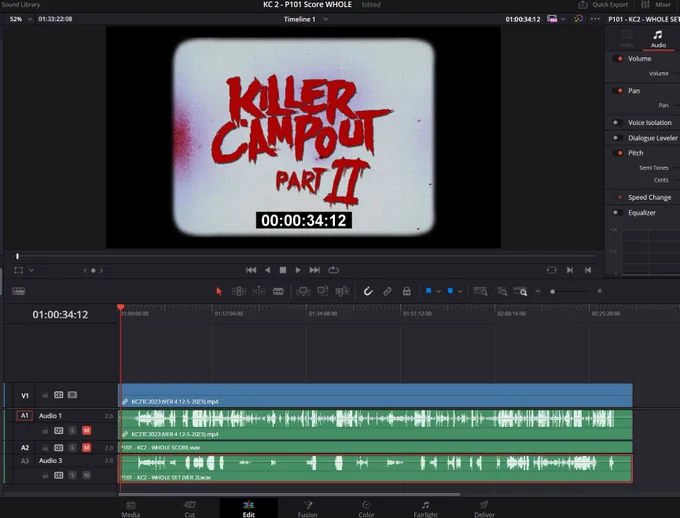Image resolution: width=680 pixels, height=518 pixels.
Task: Toggle the Snapping magnet icon
Action: pyautogui.click(x=368, y=292)
